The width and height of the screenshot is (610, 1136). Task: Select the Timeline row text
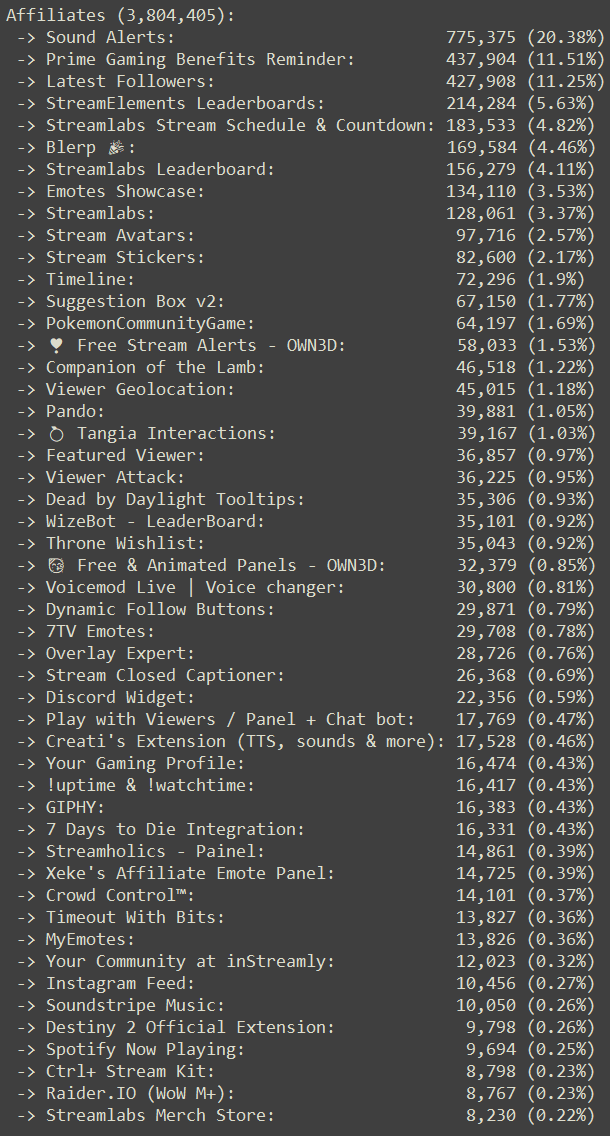click(x=91, y=280)
